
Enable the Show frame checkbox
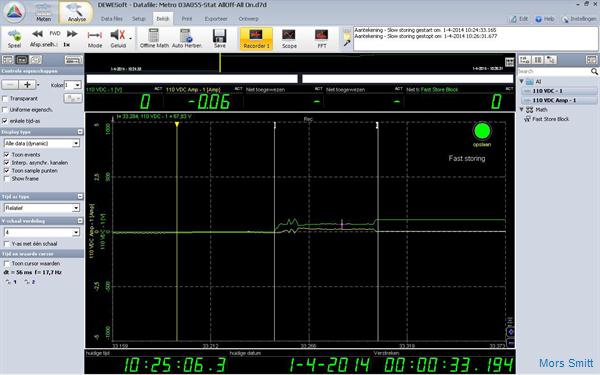click(7, 179)
